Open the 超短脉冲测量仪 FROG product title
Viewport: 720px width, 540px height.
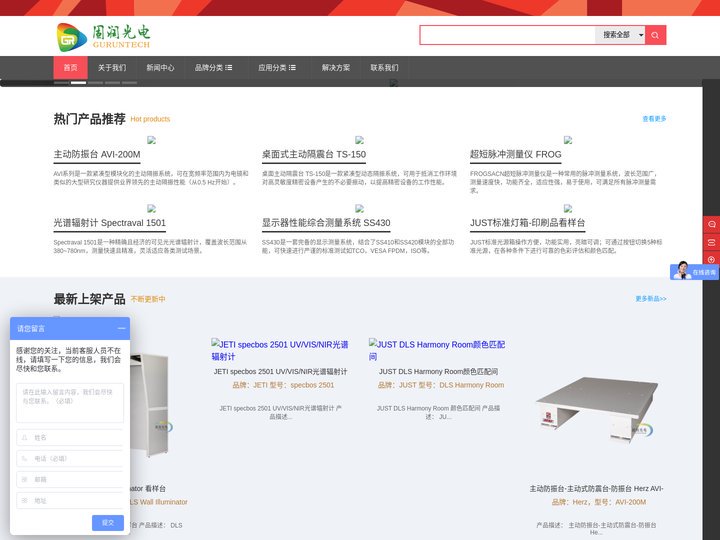click(515, 154)
